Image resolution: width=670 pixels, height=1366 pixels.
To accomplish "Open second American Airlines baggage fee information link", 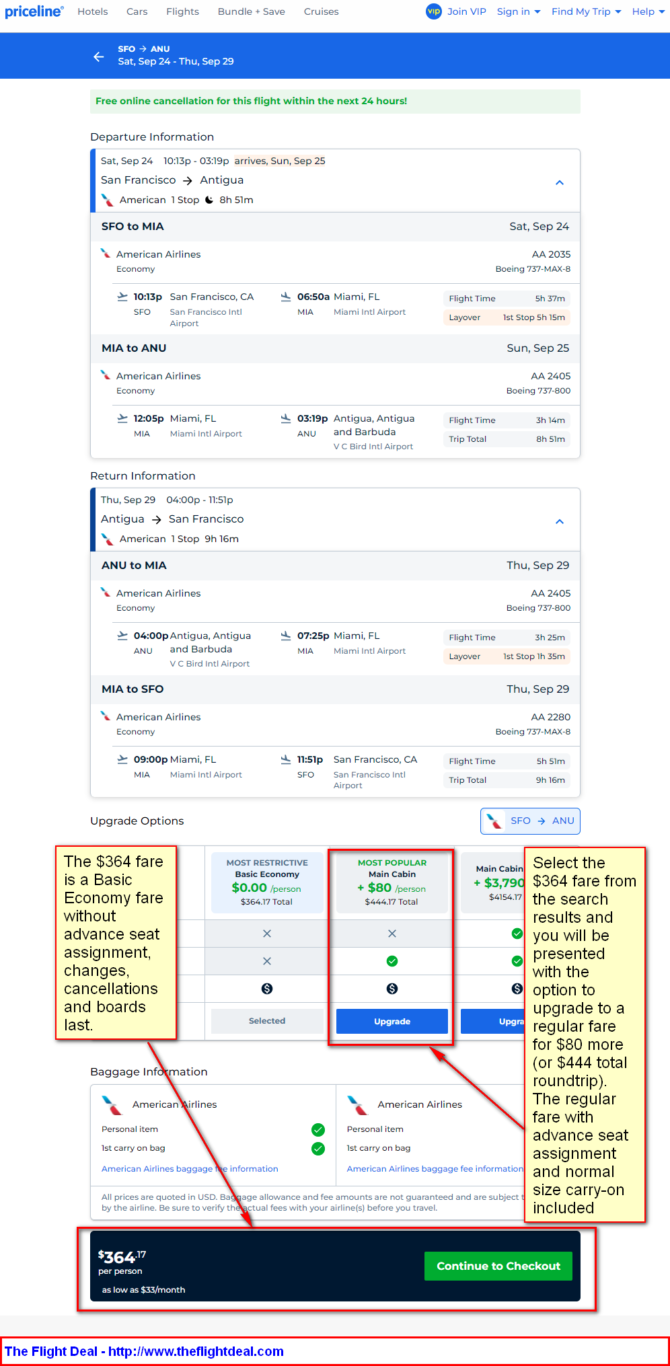I will (x=435, y=1169).
